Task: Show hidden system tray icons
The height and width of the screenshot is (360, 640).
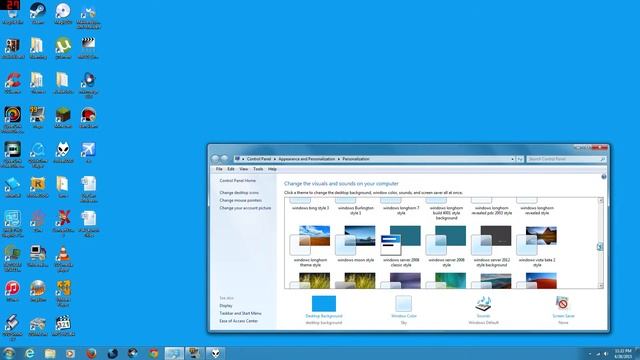Action: click(x=590, y=354)
